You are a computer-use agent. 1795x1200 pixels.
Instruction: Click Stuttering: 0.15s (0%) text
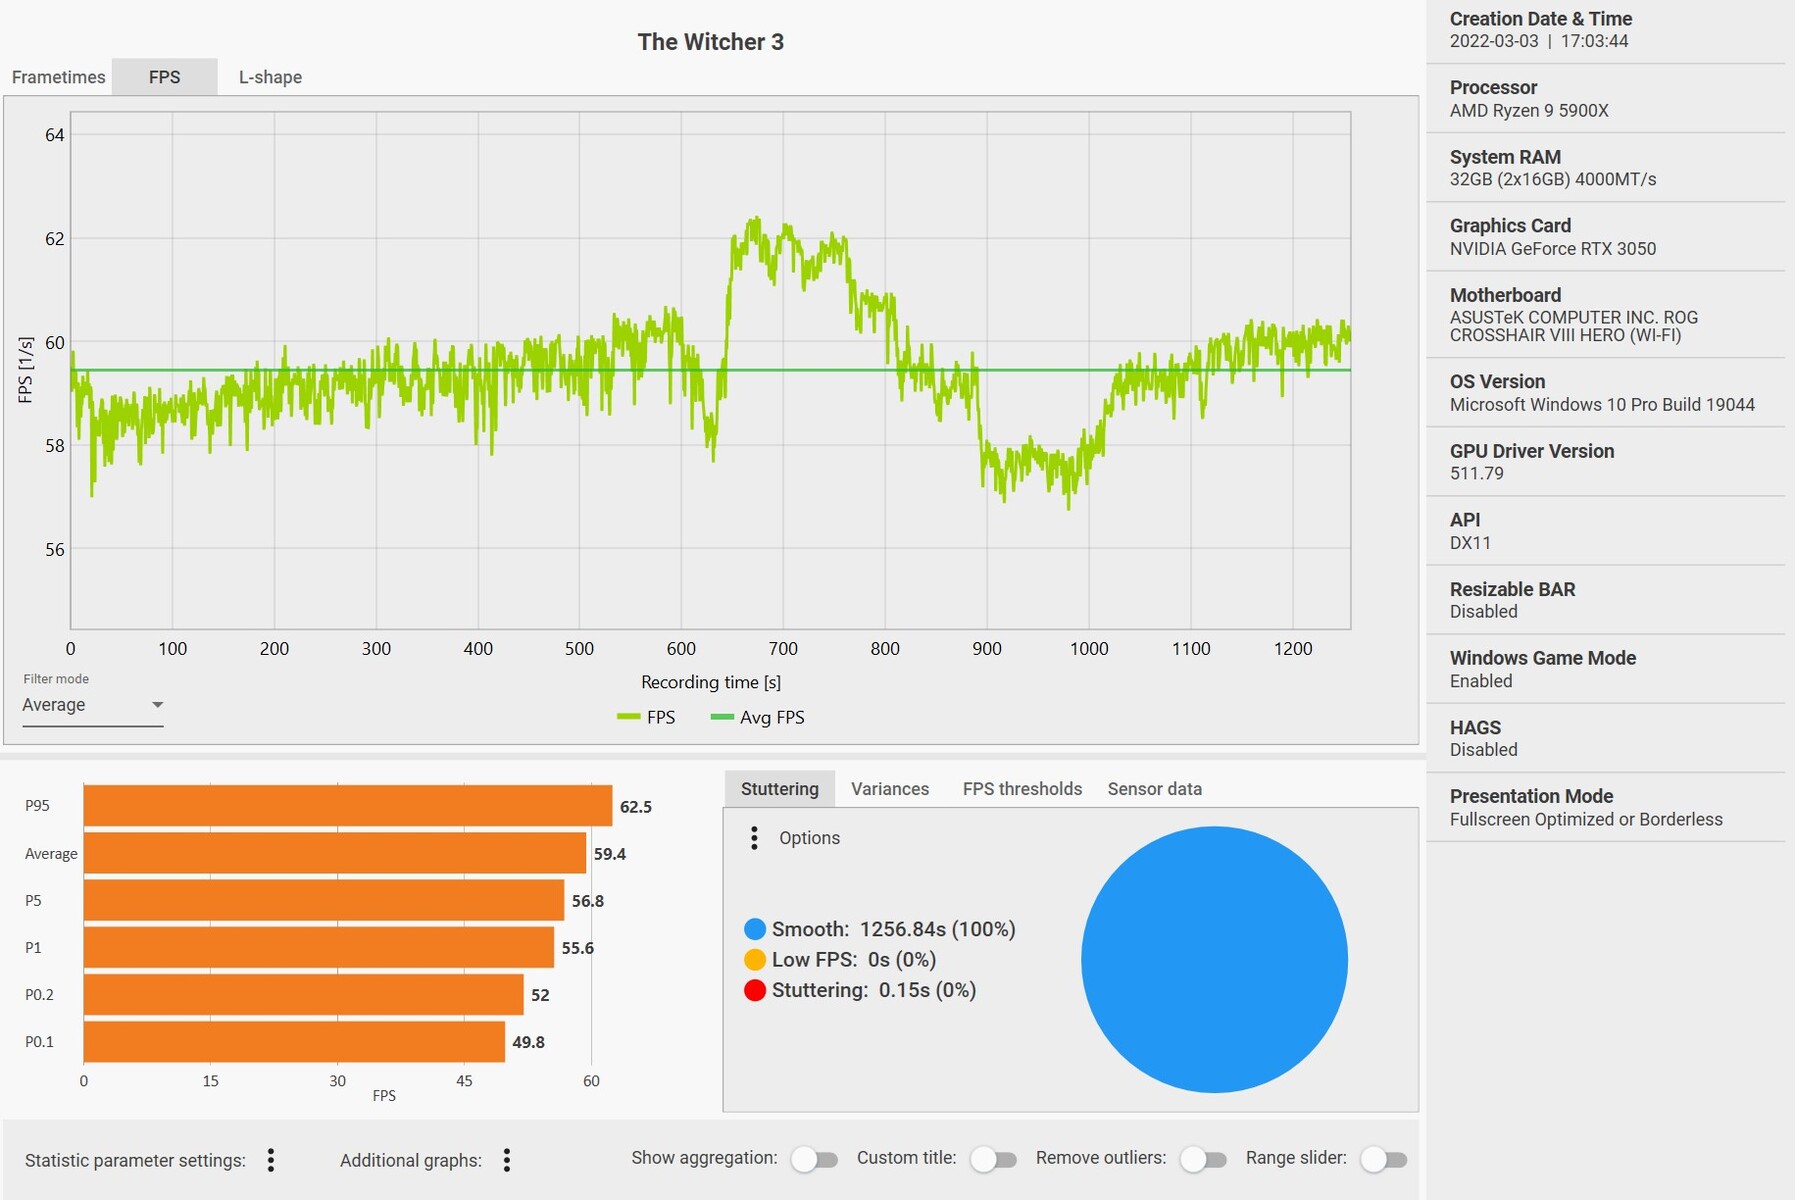coord(874,990)
